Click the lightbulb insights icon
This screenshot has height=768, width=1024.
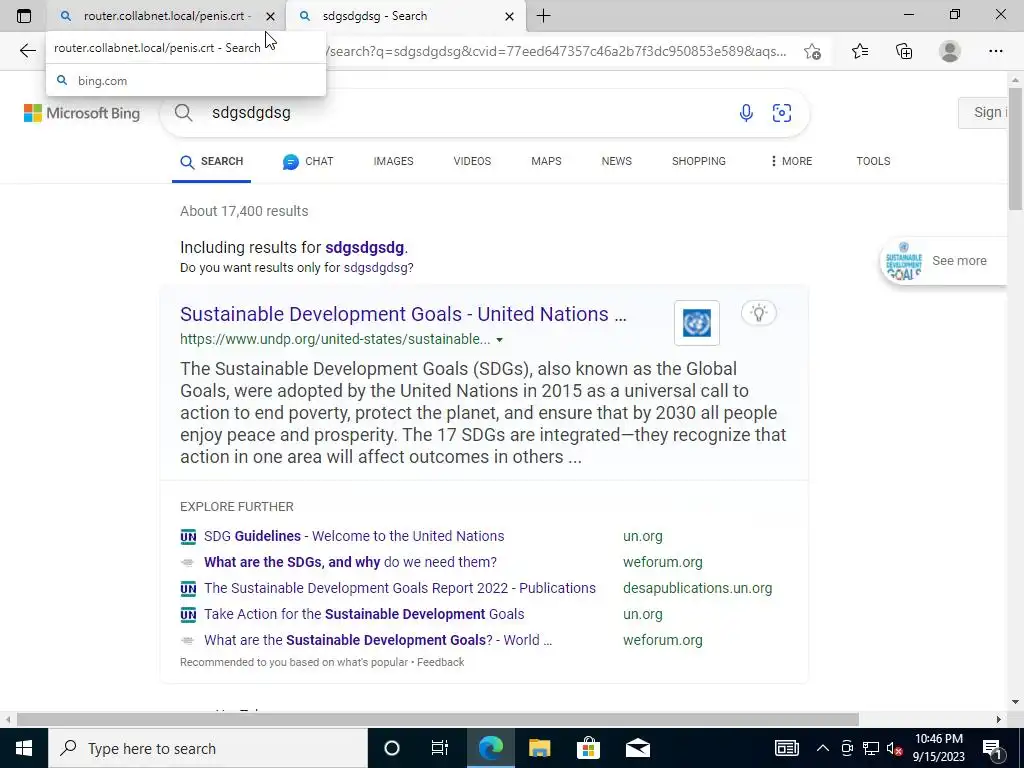tap(758, 313)
